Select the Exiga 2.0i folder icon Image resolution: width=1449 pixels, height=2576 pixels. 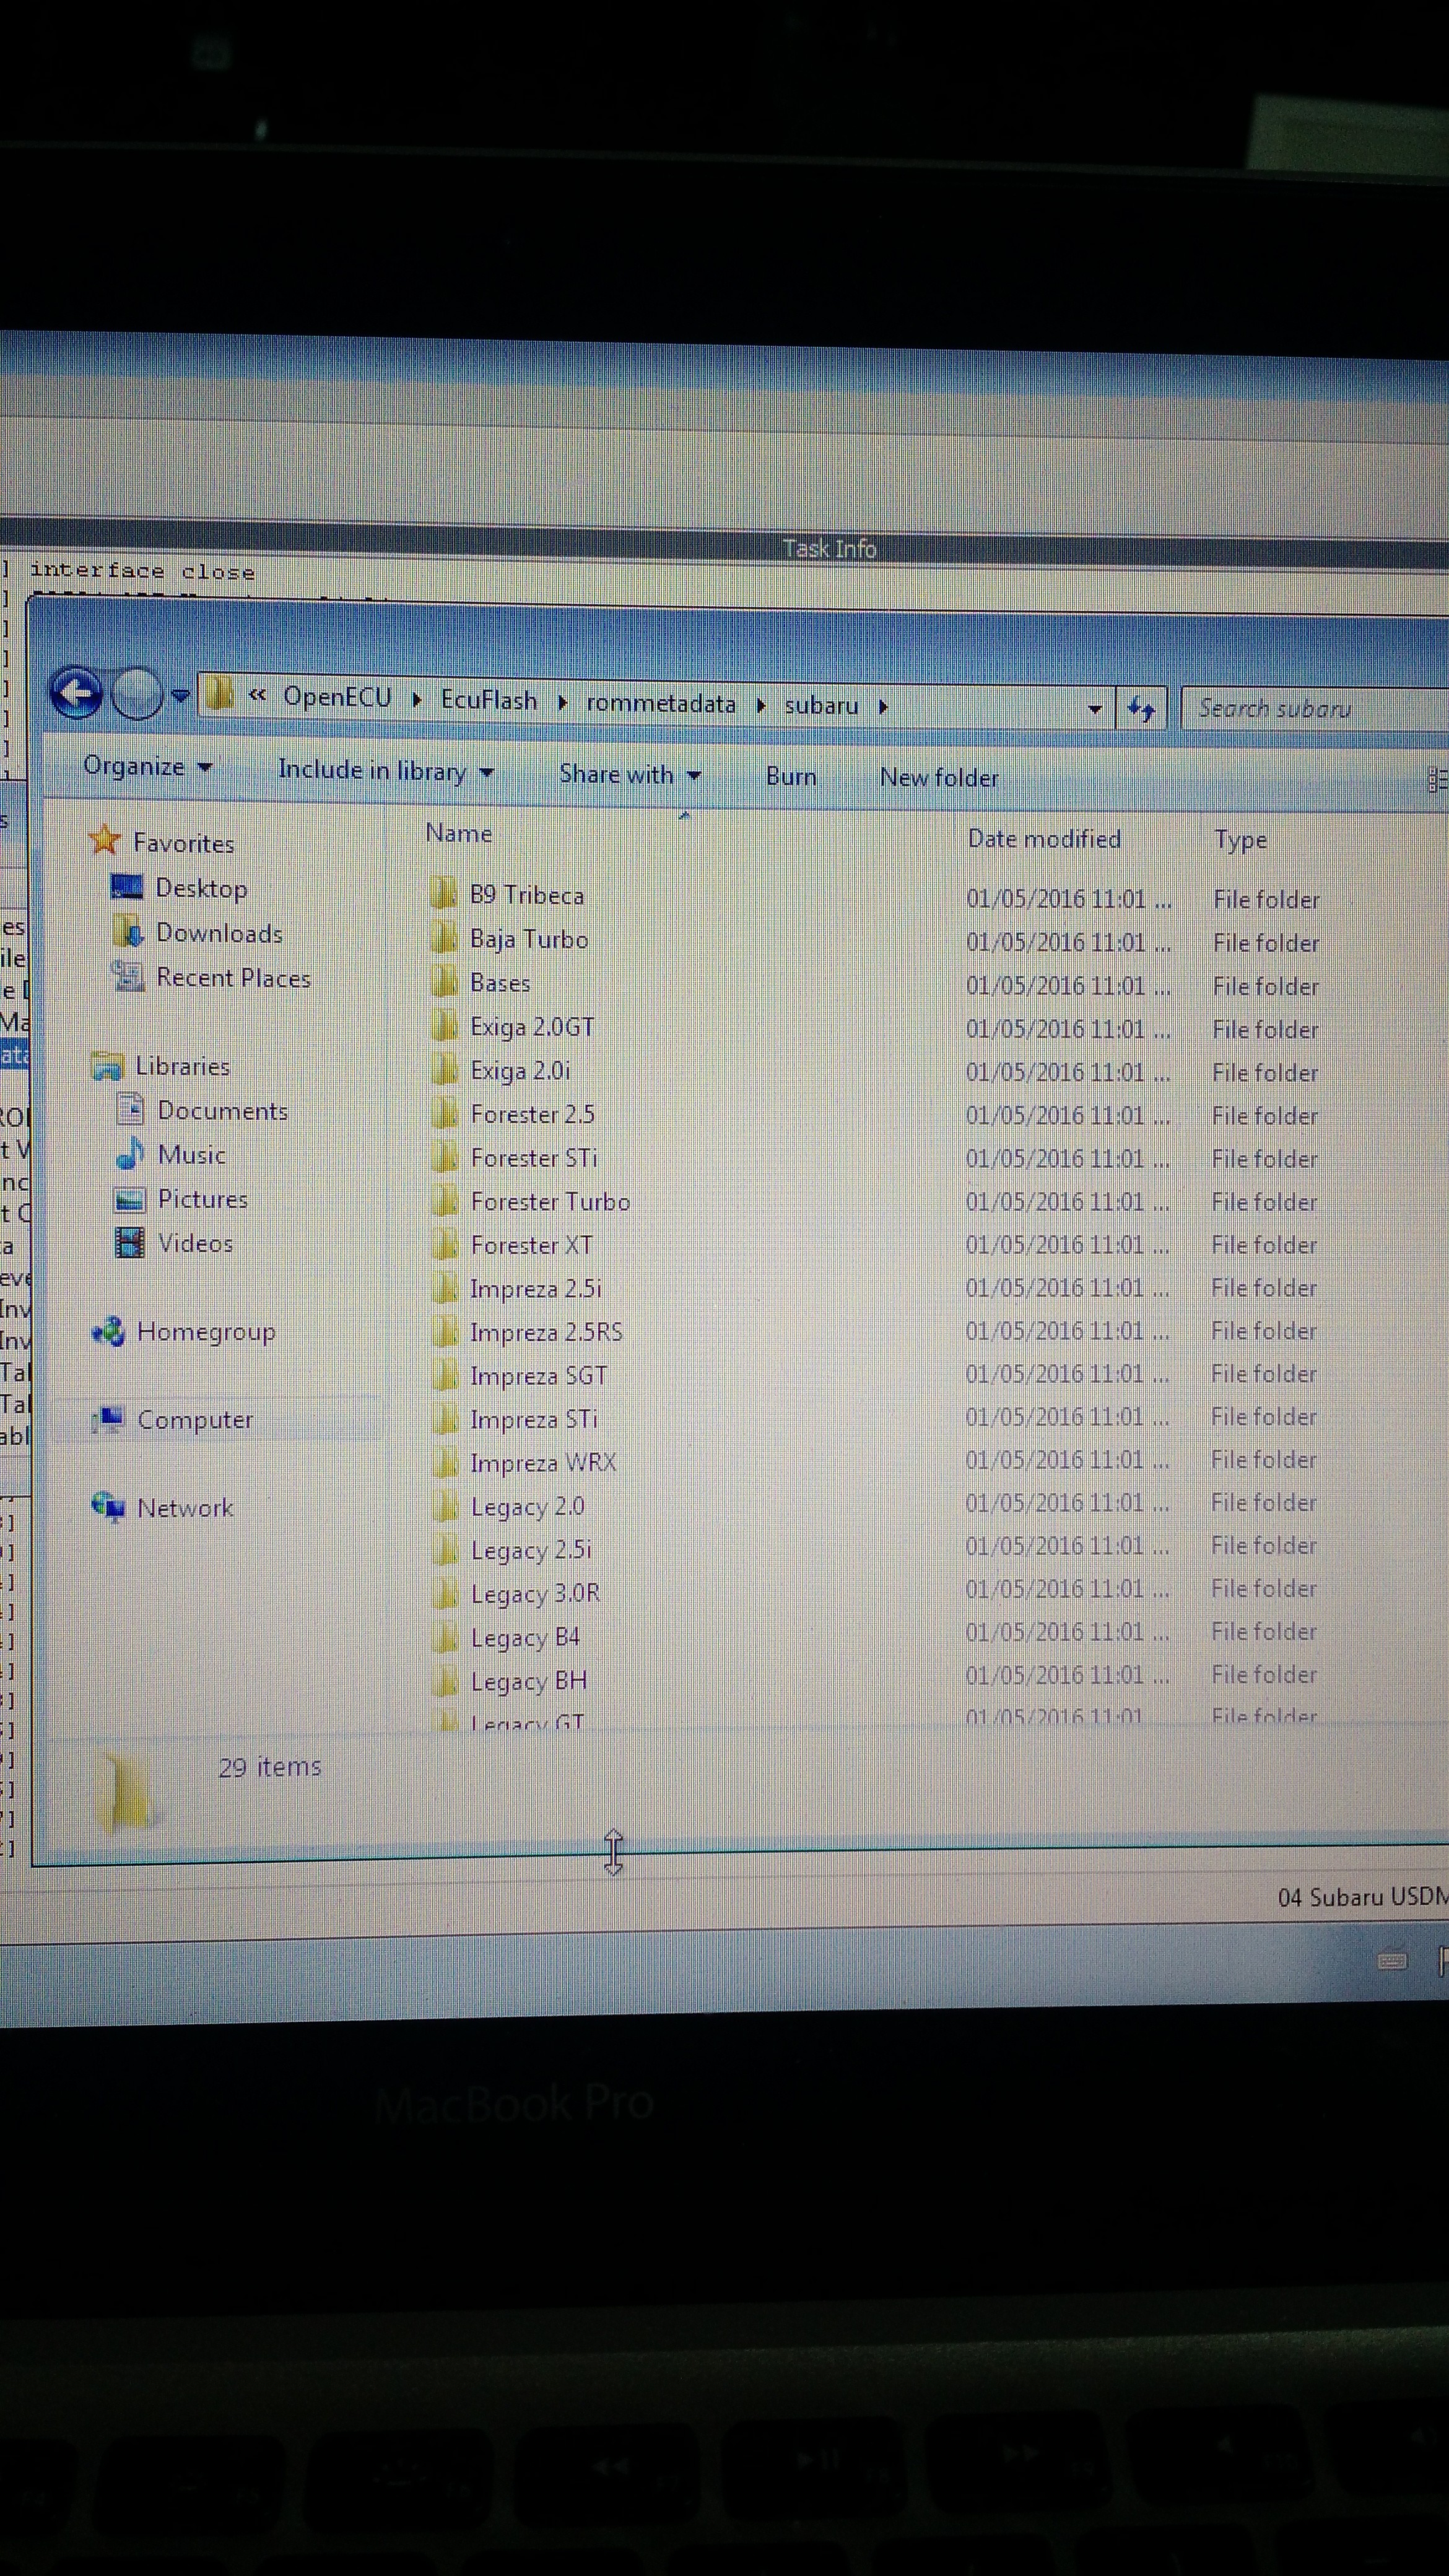[444, 1070]
